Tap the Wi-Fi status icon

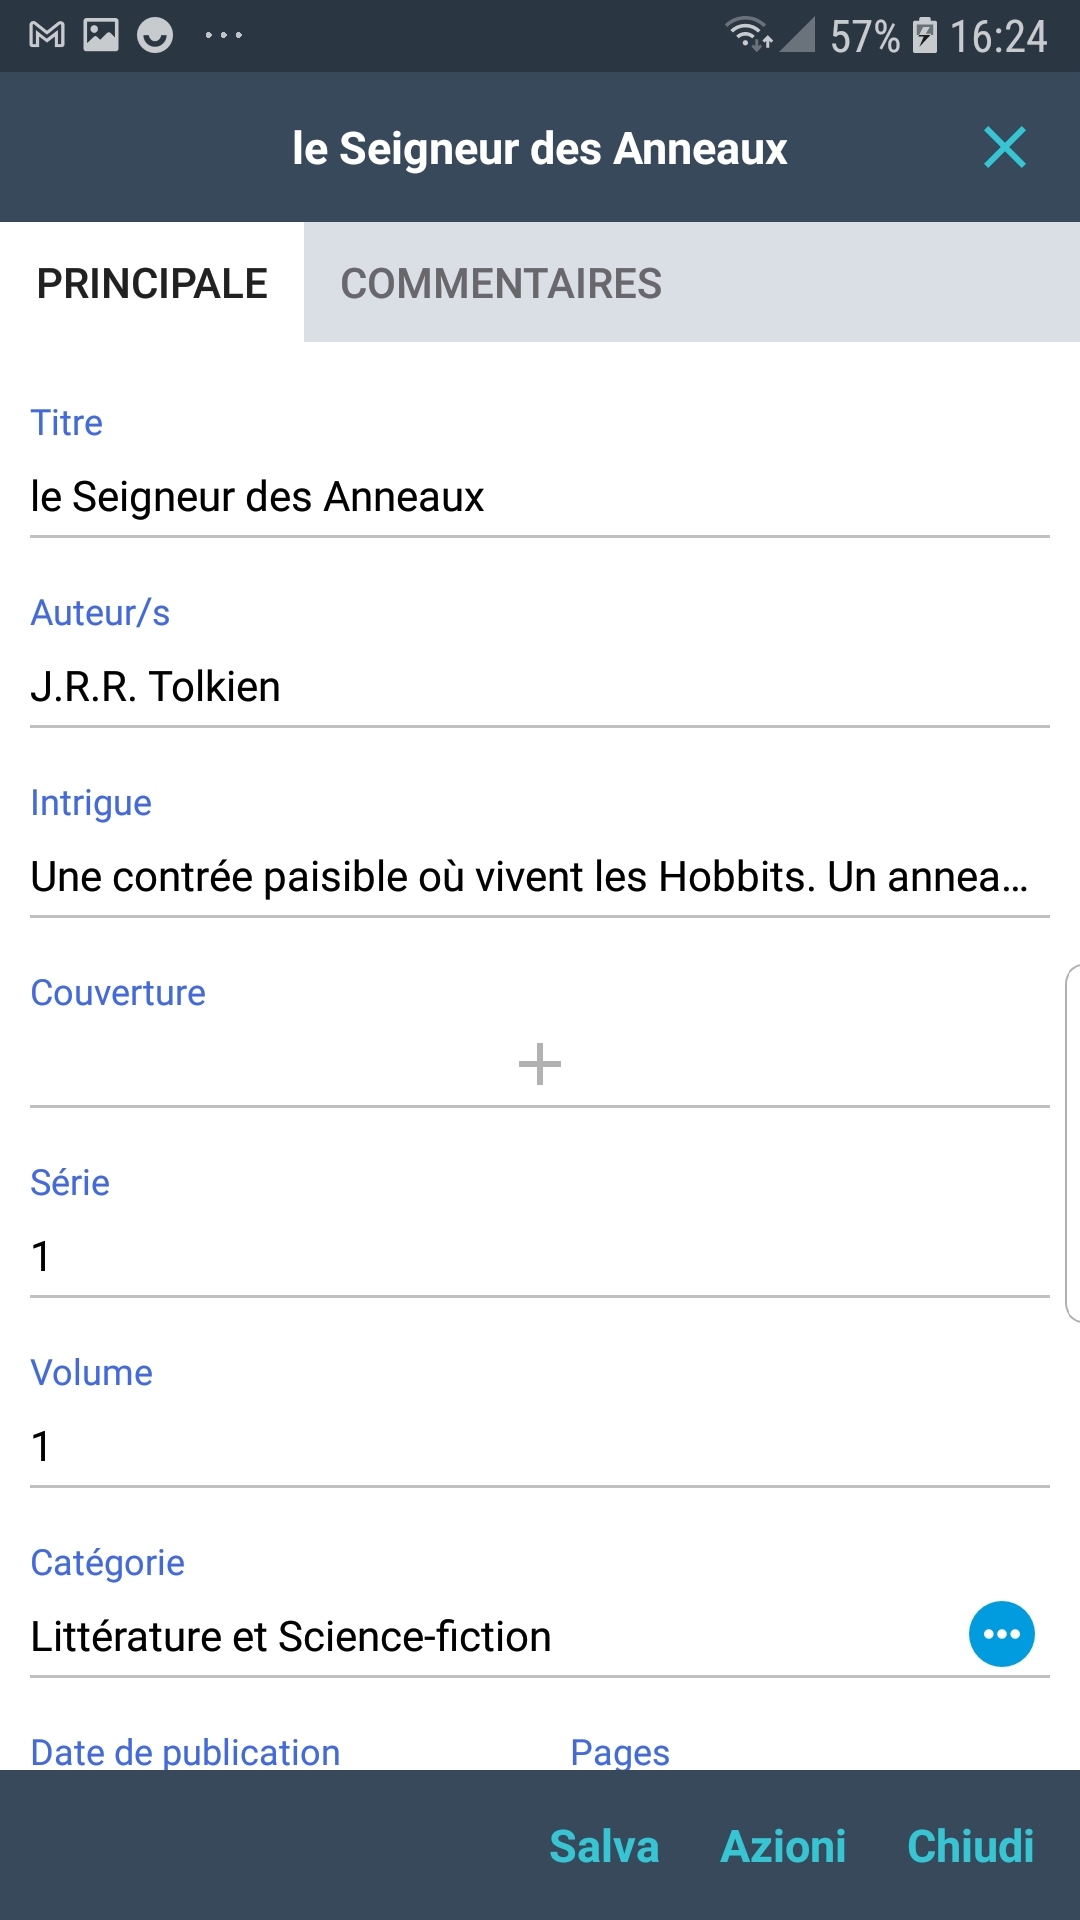pos(748,36)
